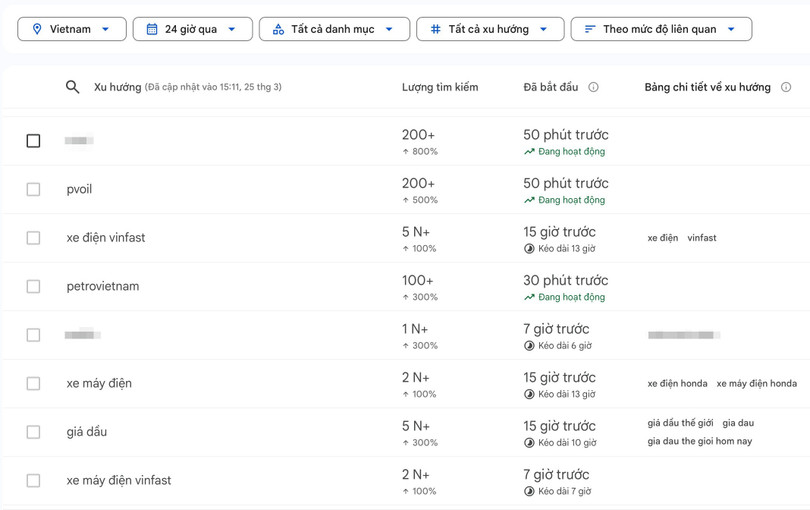Select the checkbox for xe điện vinfast
Viewport: 810px width, 510px height.
click(33, 238)
